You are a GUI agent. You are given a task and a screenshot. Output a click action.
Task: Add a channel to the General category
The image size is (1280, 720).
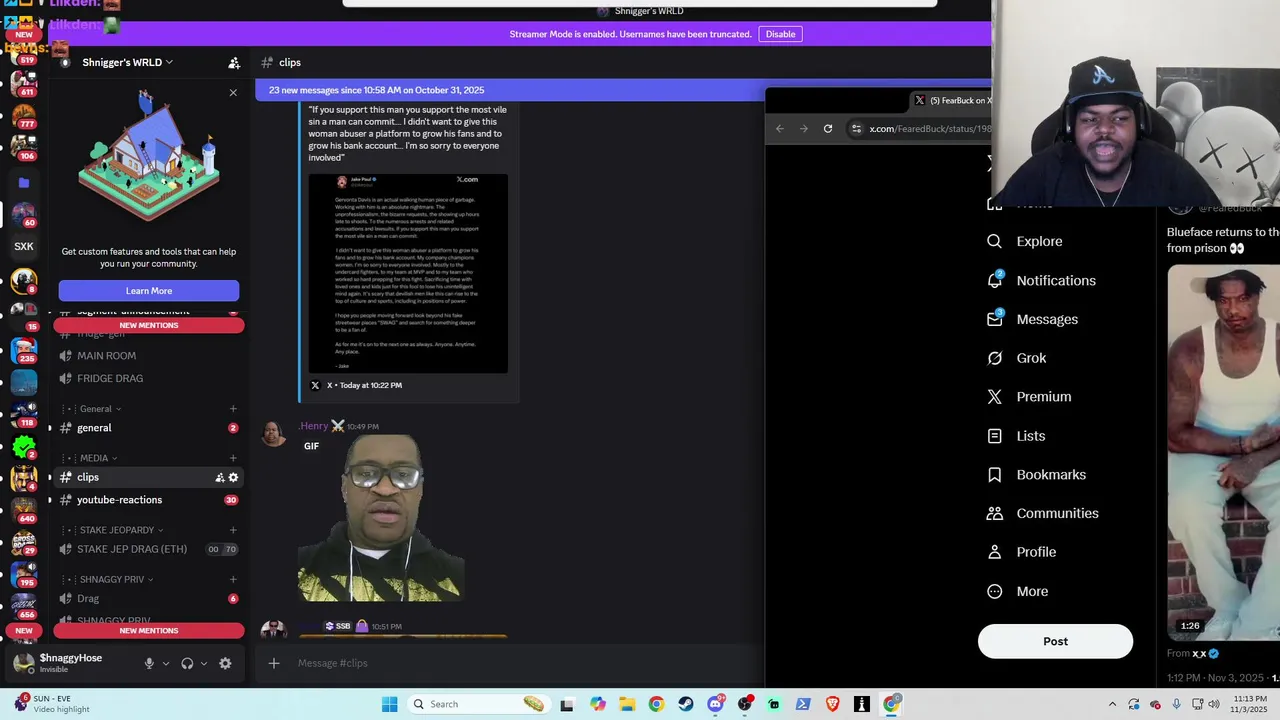click(x=233, y=409)
